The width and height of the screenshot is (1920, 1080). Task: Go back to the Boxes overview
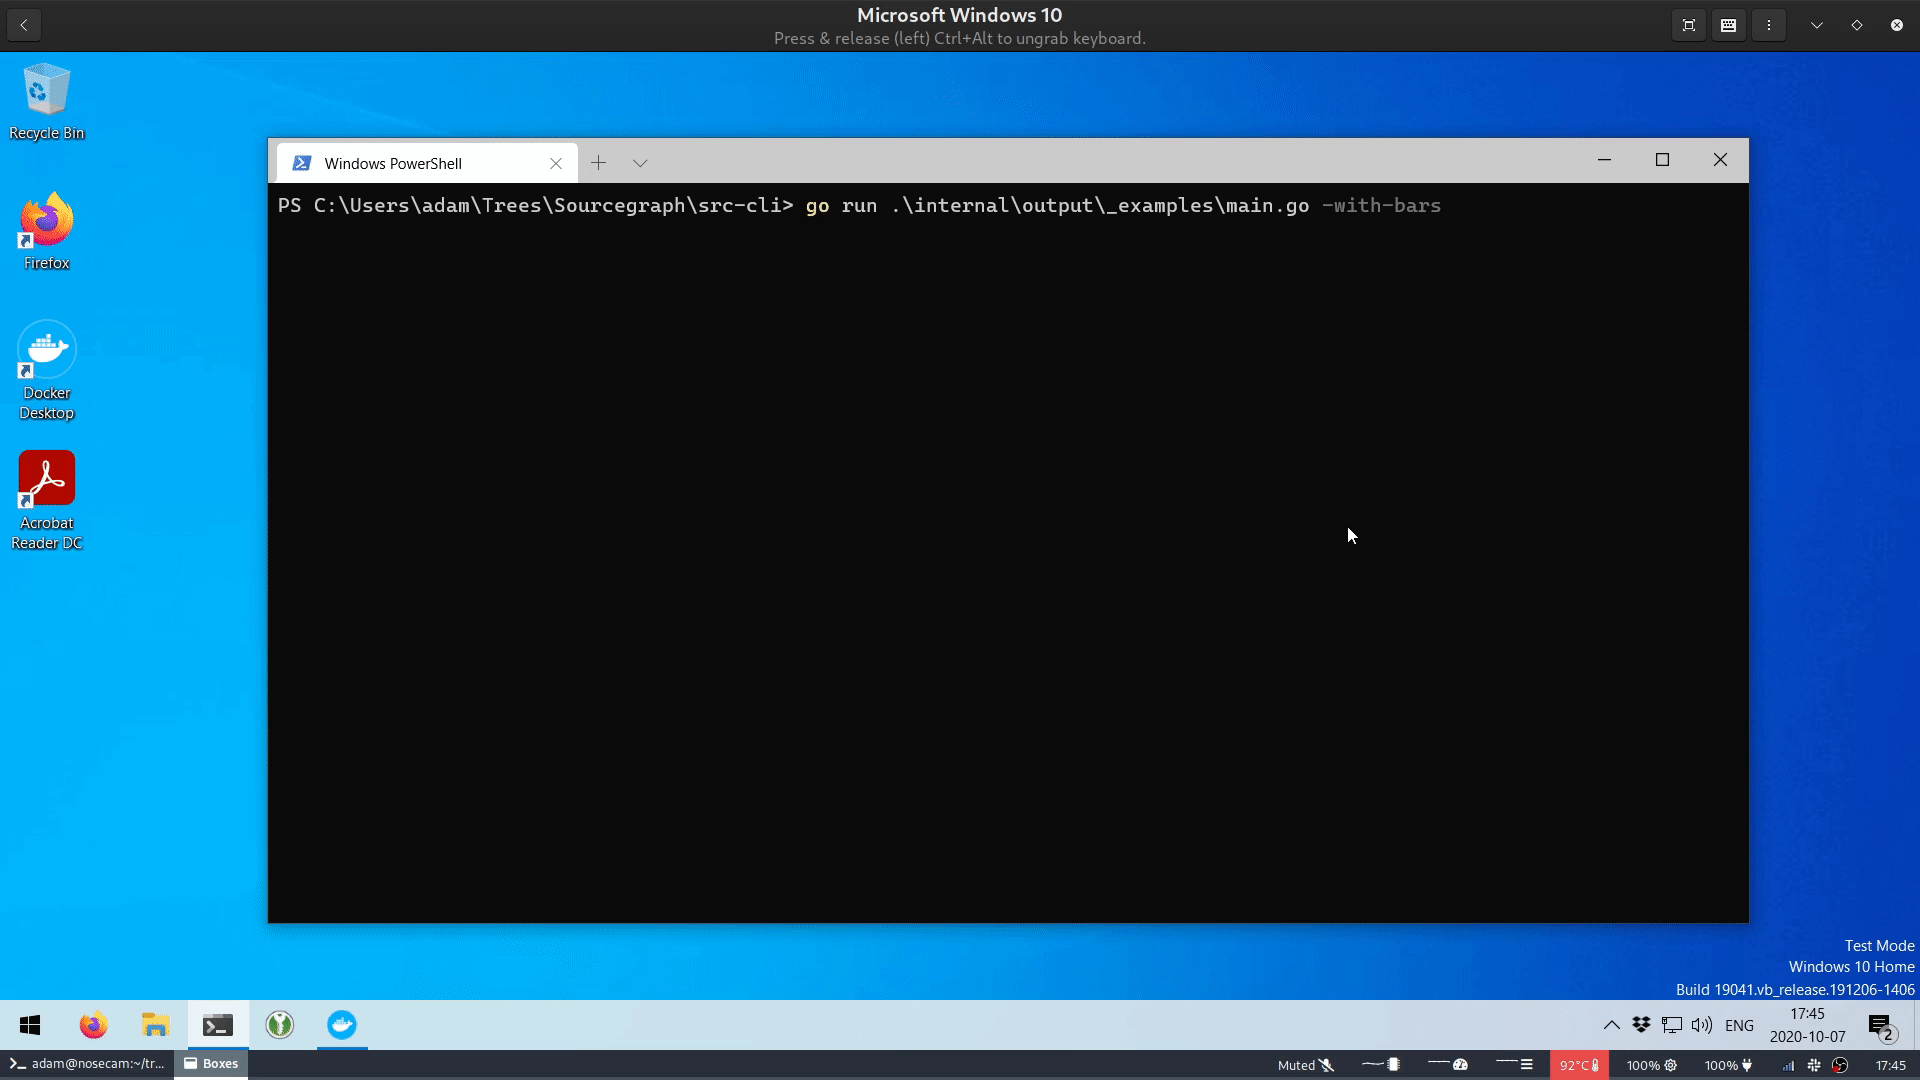click(x=24, y=25)
